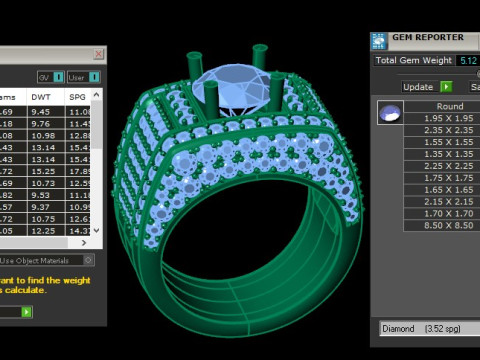Screen dimensions: 480x360
Task: Select the 1.35 X 1.35 gem row
Action: pyautogui.click(x=448, y=154)
